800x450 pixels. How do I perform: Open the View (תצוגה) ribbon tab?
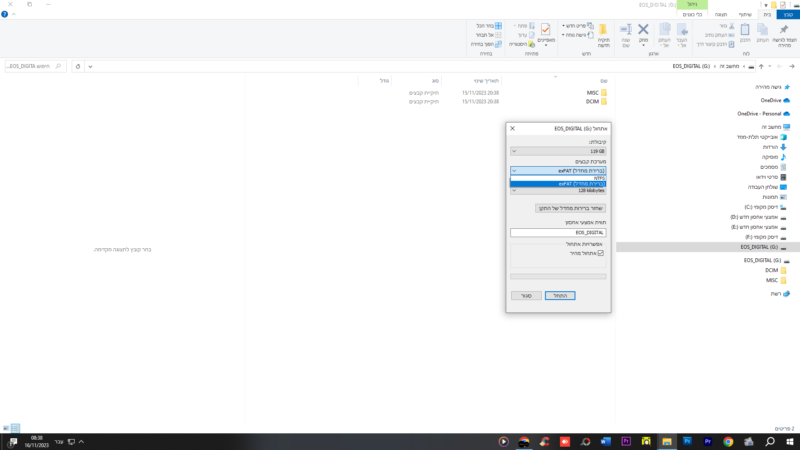[x=721, y=14]
